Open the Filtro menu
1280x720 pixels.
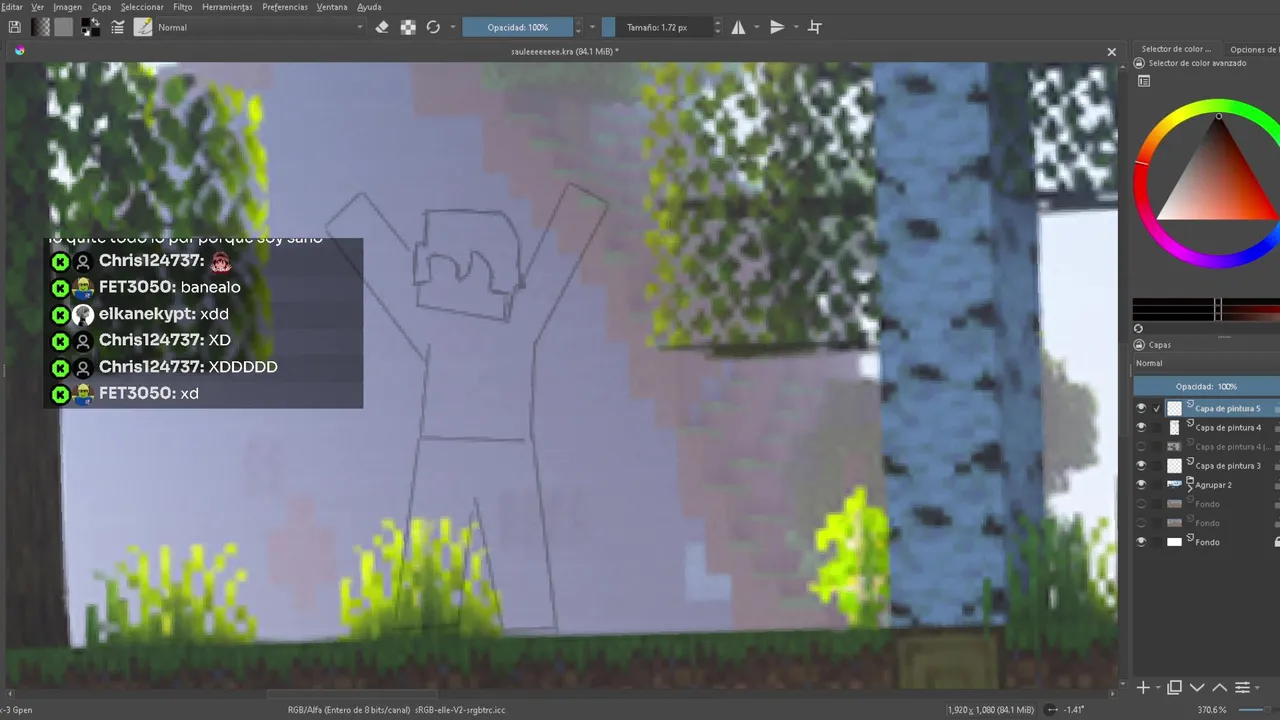182,7
